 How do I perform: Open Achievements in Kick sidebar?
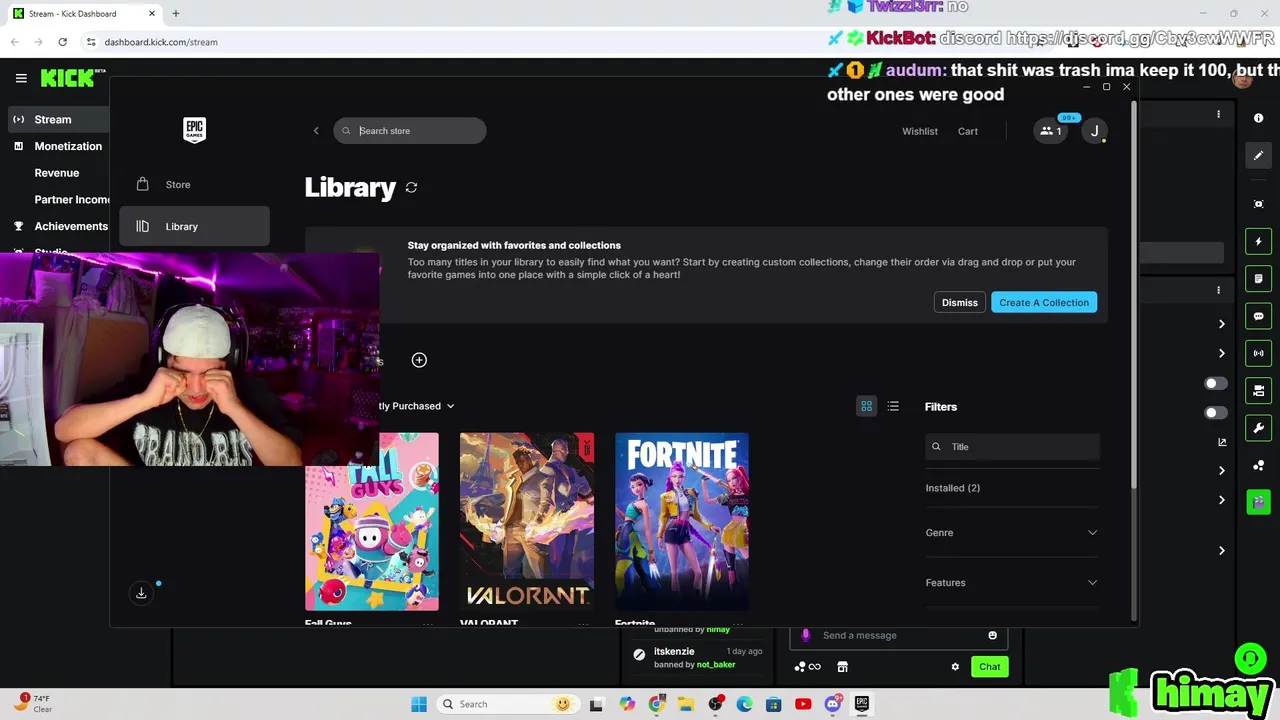pos(60,227)
